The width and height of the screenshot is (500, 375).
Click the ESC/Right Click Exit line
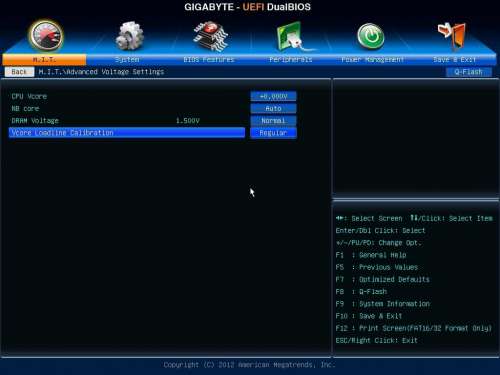pos(377,340)
